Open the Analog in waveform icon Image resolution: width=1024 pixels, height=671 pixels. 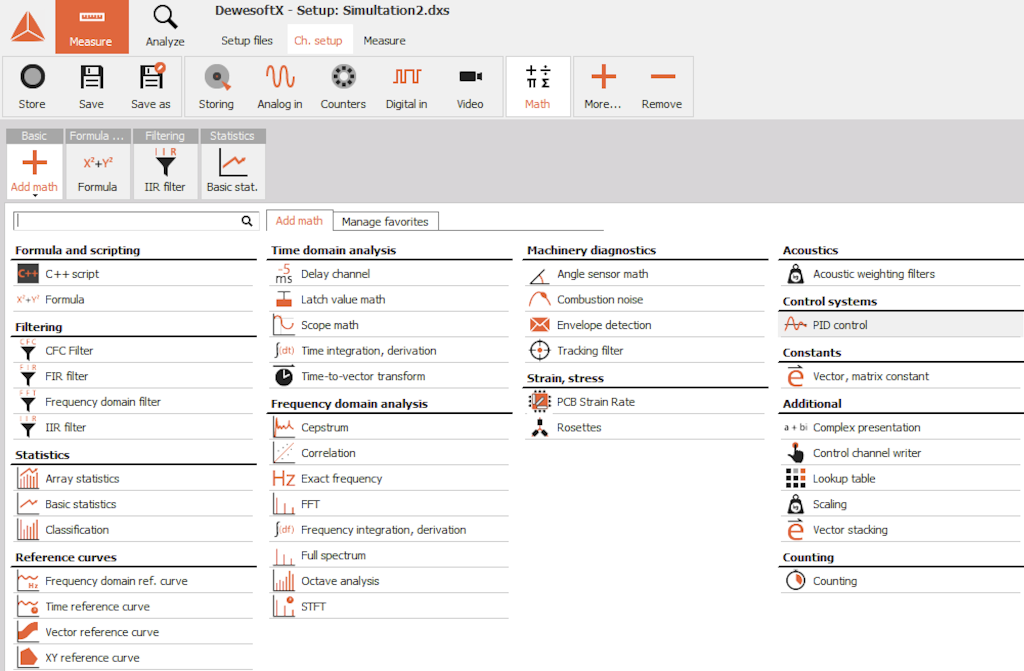tap(280, 76)
